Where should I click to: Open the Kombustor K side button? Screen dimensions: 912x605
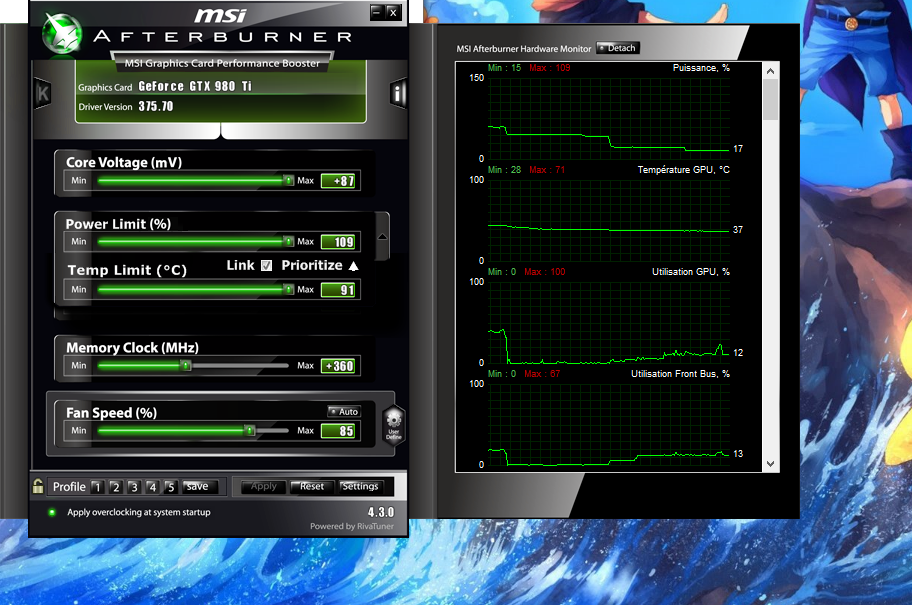point(42,93)
